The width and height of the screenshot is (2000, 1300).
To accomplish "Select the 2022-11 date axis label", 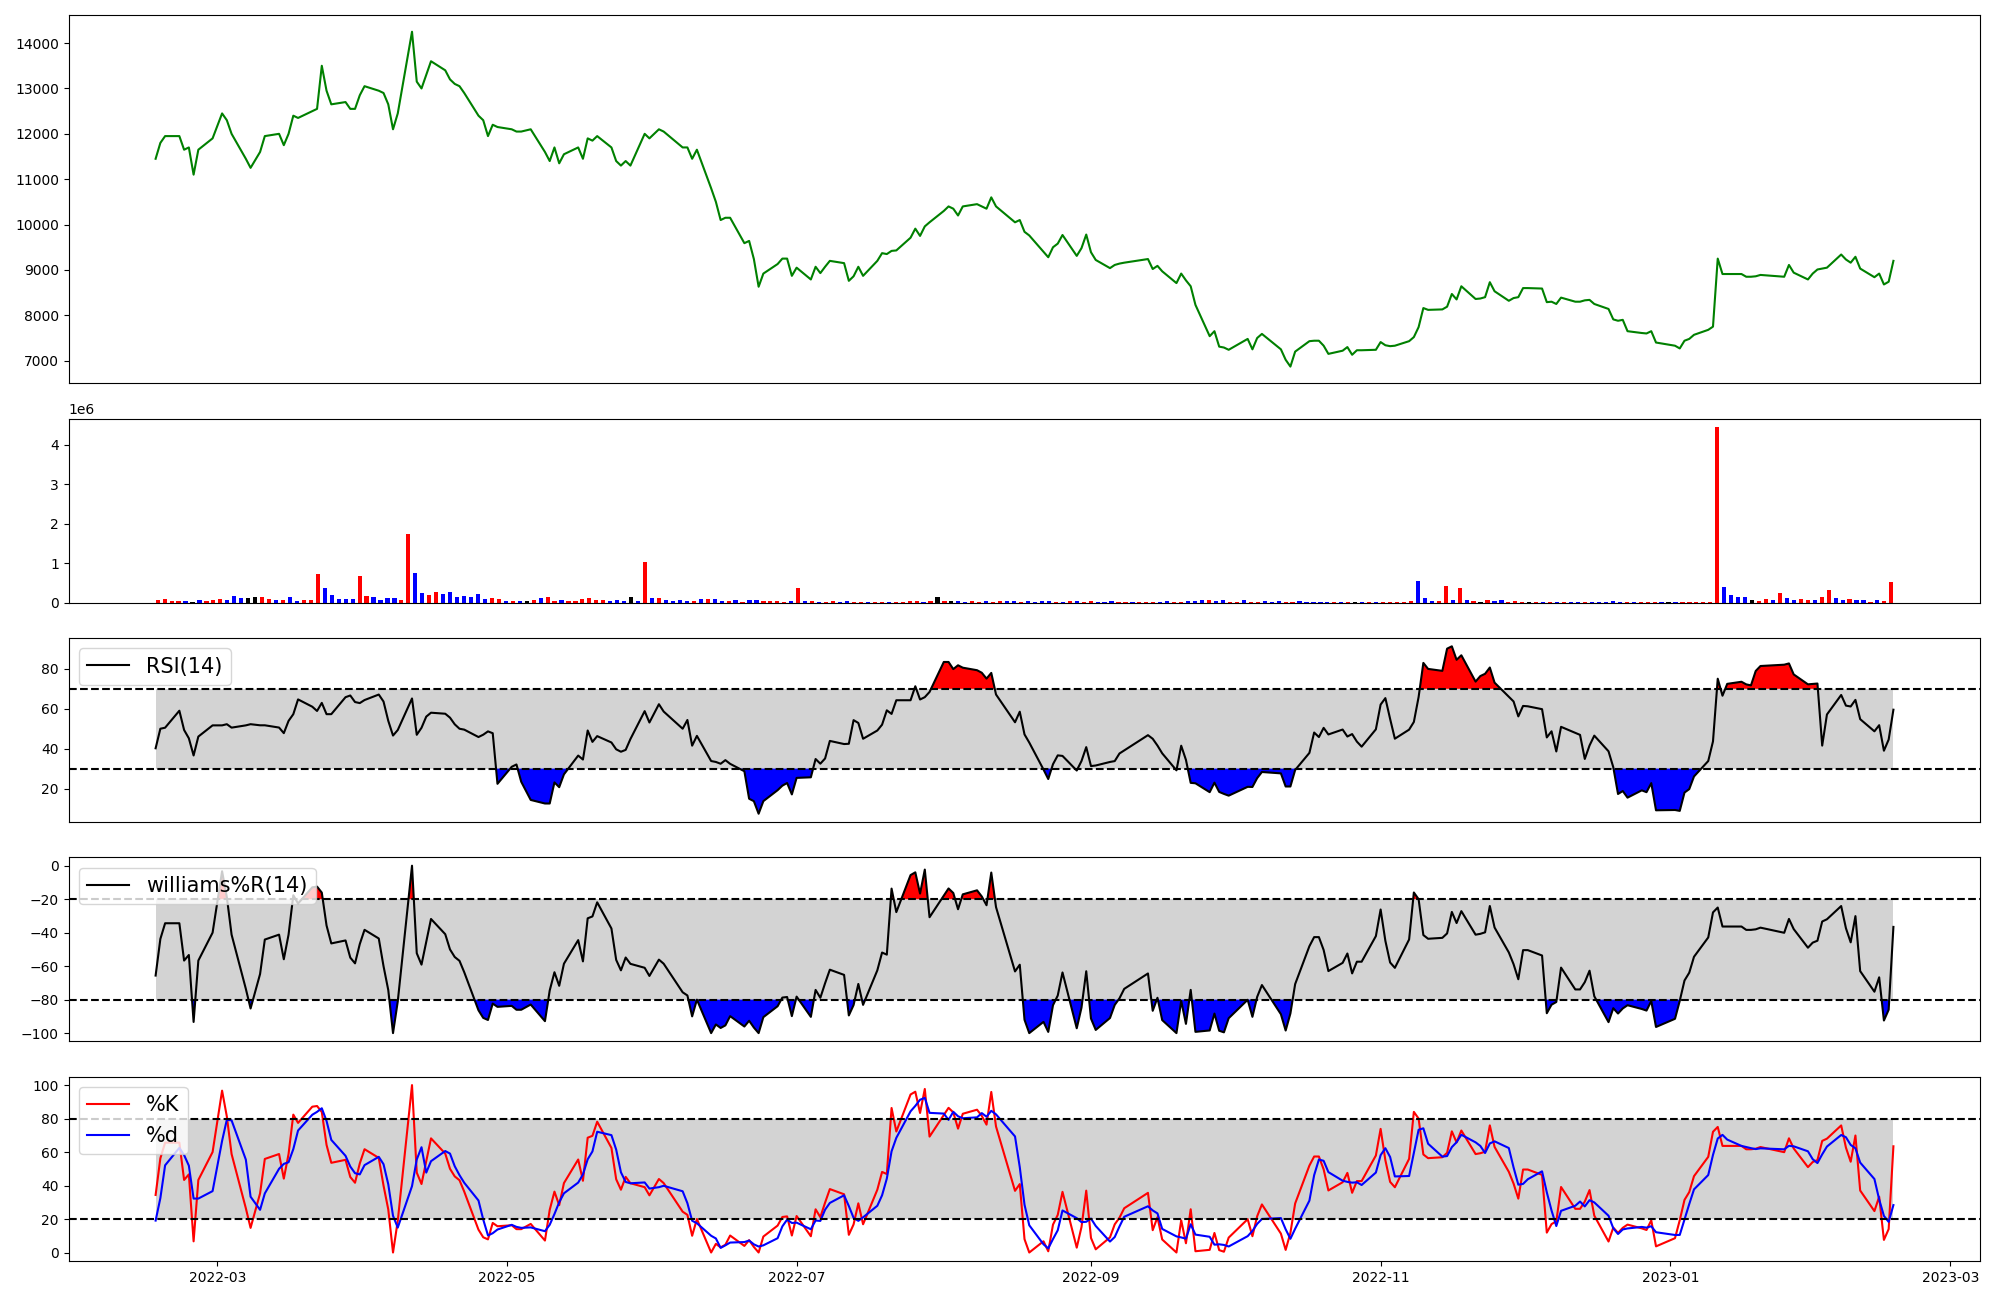I will tap(1381, 1277).
